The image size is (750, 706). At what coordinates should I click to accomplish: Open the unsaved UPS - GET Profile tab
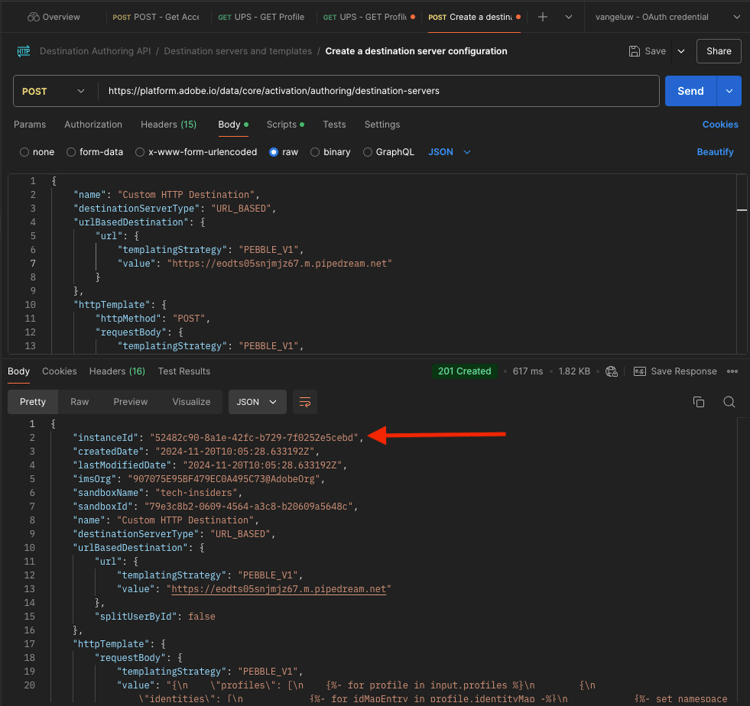(x=369, y=17)
